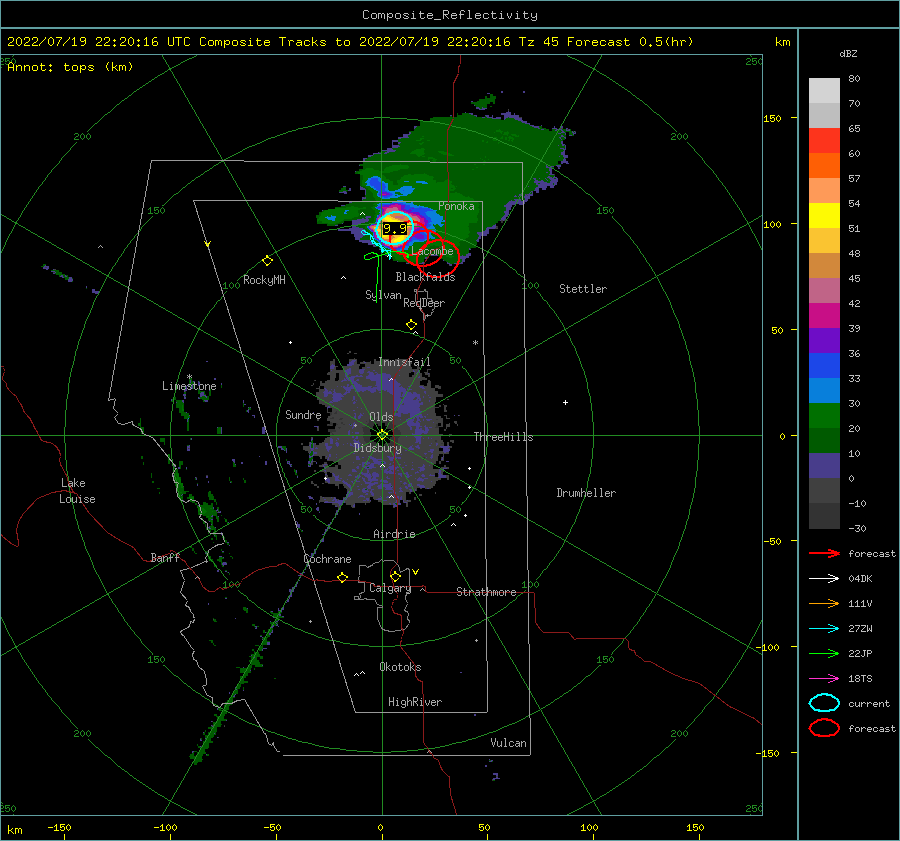Image resolution: width=900 pixels, height=841 pixels.
Task: Click the purple 36-39 dBZ color swatch
Action: click(x=824, y=341)
